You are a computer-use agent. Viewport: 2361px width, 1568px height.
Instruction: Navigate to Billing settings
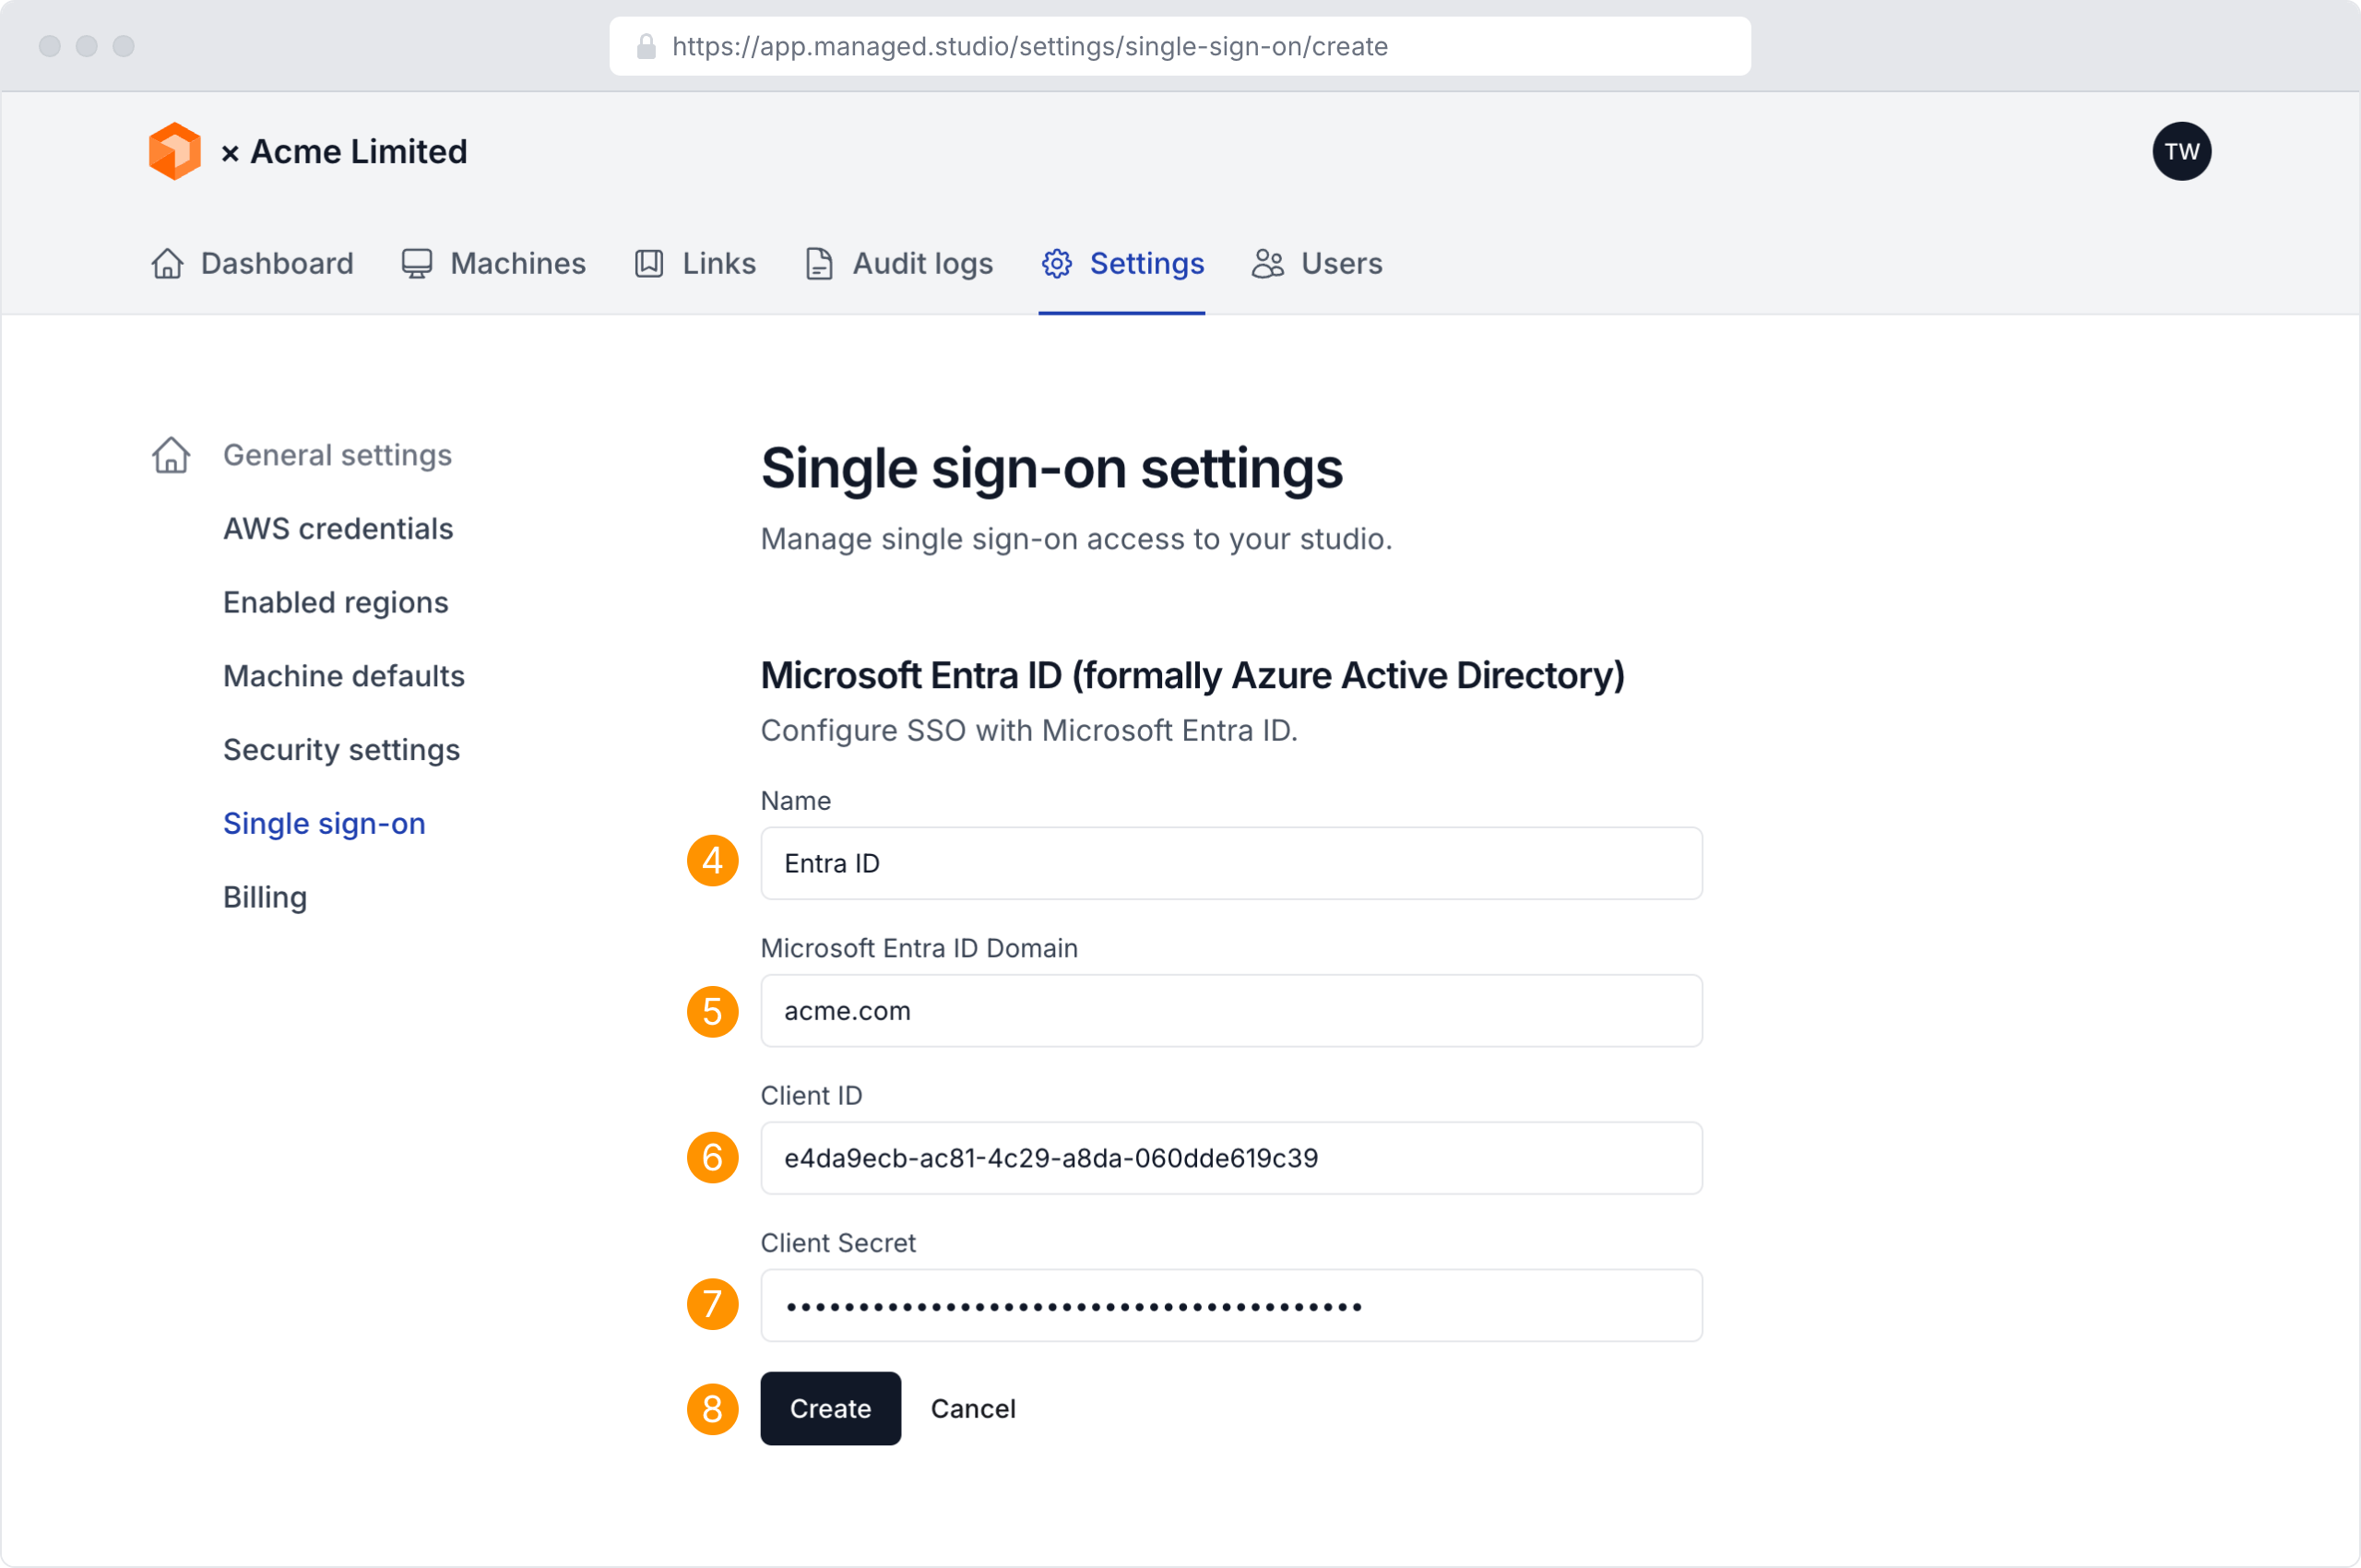tap(265, 897)
